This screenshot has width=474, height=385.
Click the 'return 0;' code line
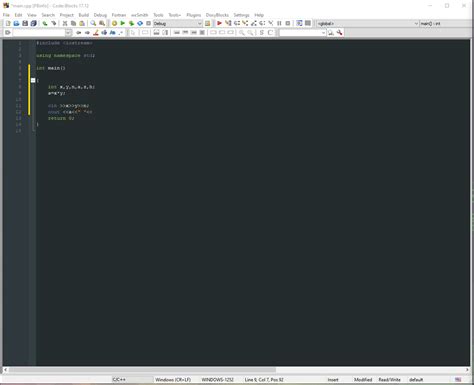pyautogui.click(x=61, y=118)
